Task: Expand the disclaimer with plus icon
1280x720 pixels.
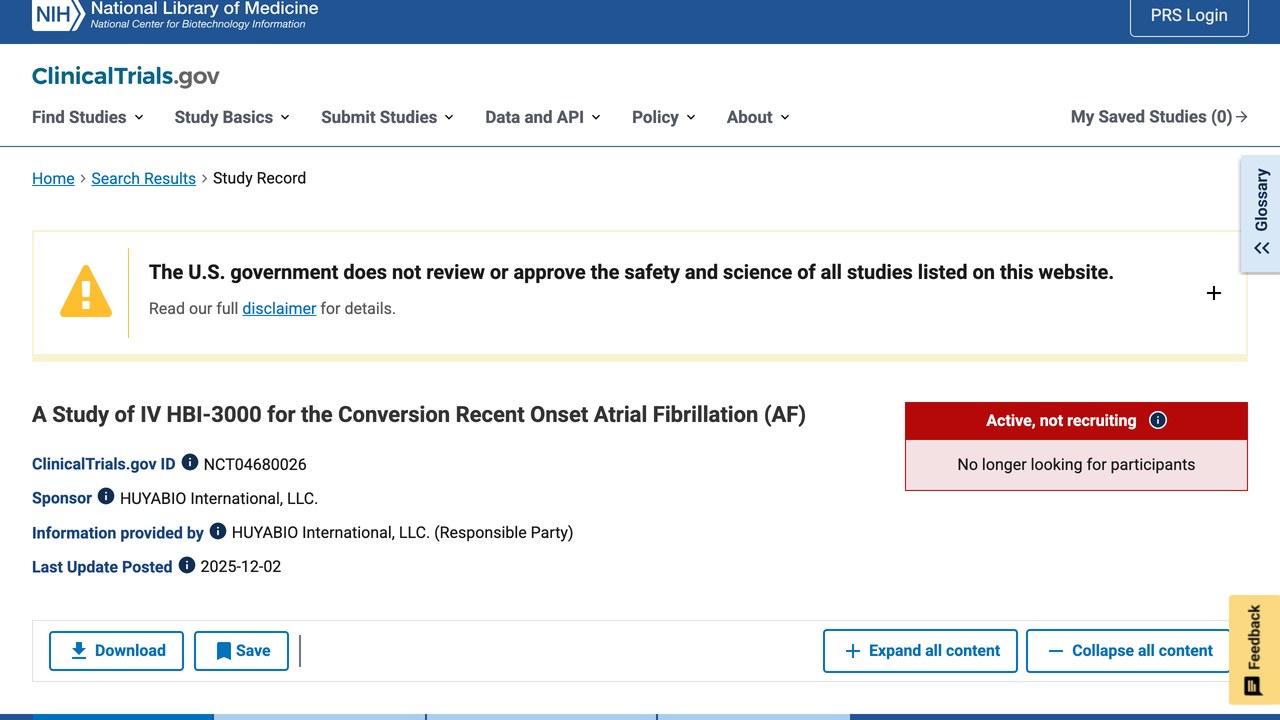Action: (x=1213, y=293)
